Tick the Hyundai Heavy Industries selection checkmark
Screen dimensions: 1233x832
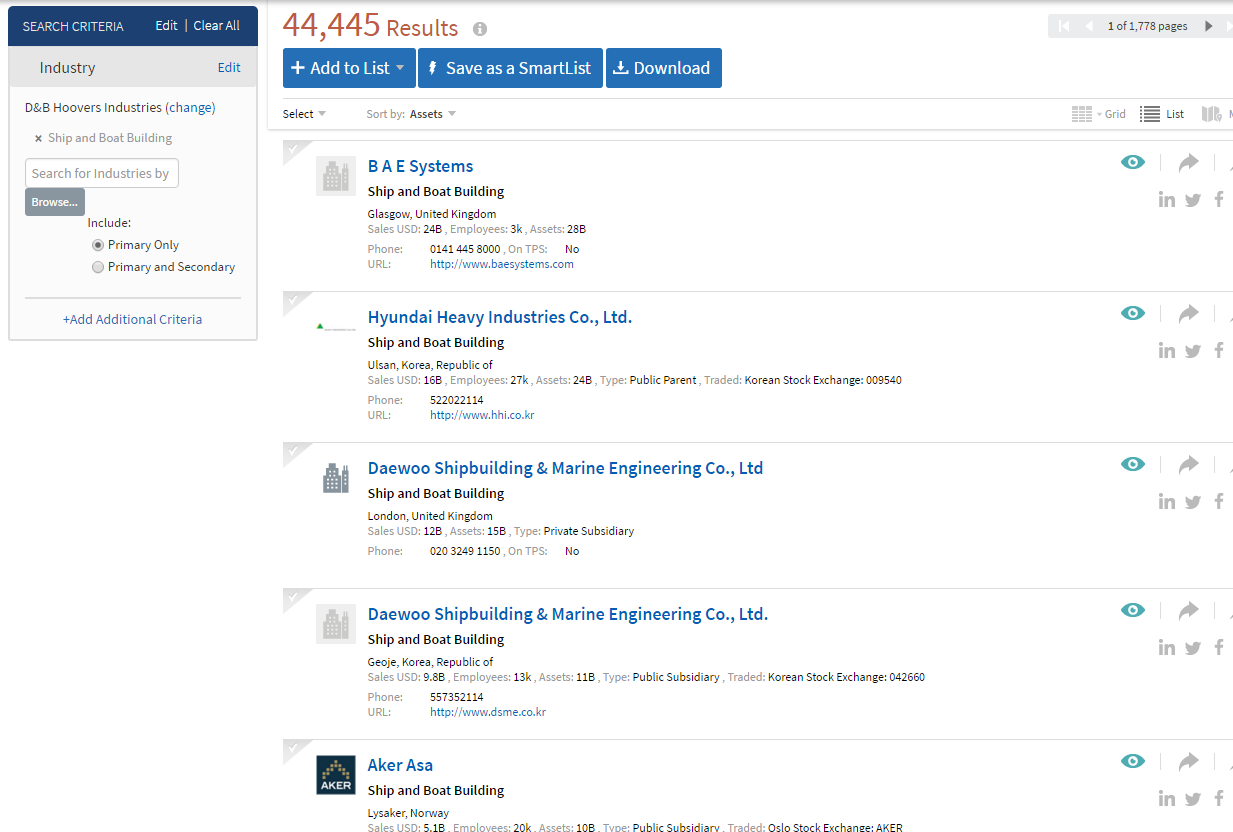(293, 301)
